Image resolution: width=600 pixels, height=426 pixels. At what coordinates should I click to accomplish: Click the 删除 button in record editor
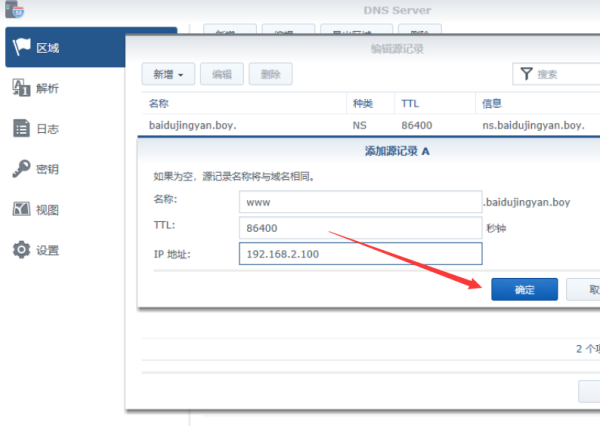click(271, 74)
